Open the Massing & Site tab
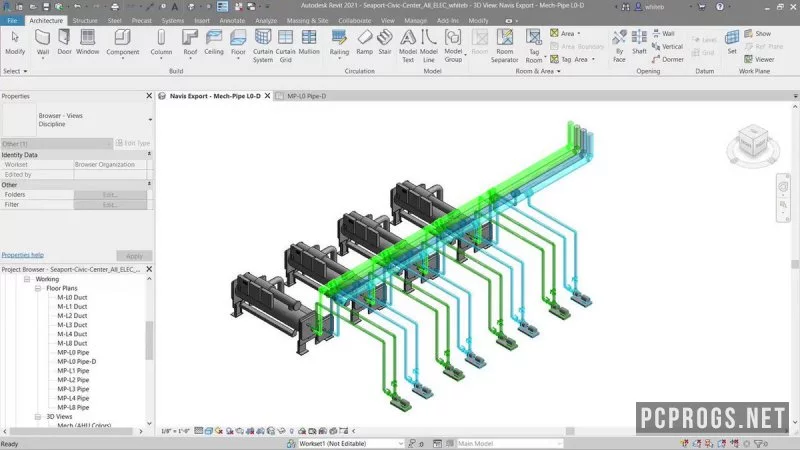 point(307,20)
